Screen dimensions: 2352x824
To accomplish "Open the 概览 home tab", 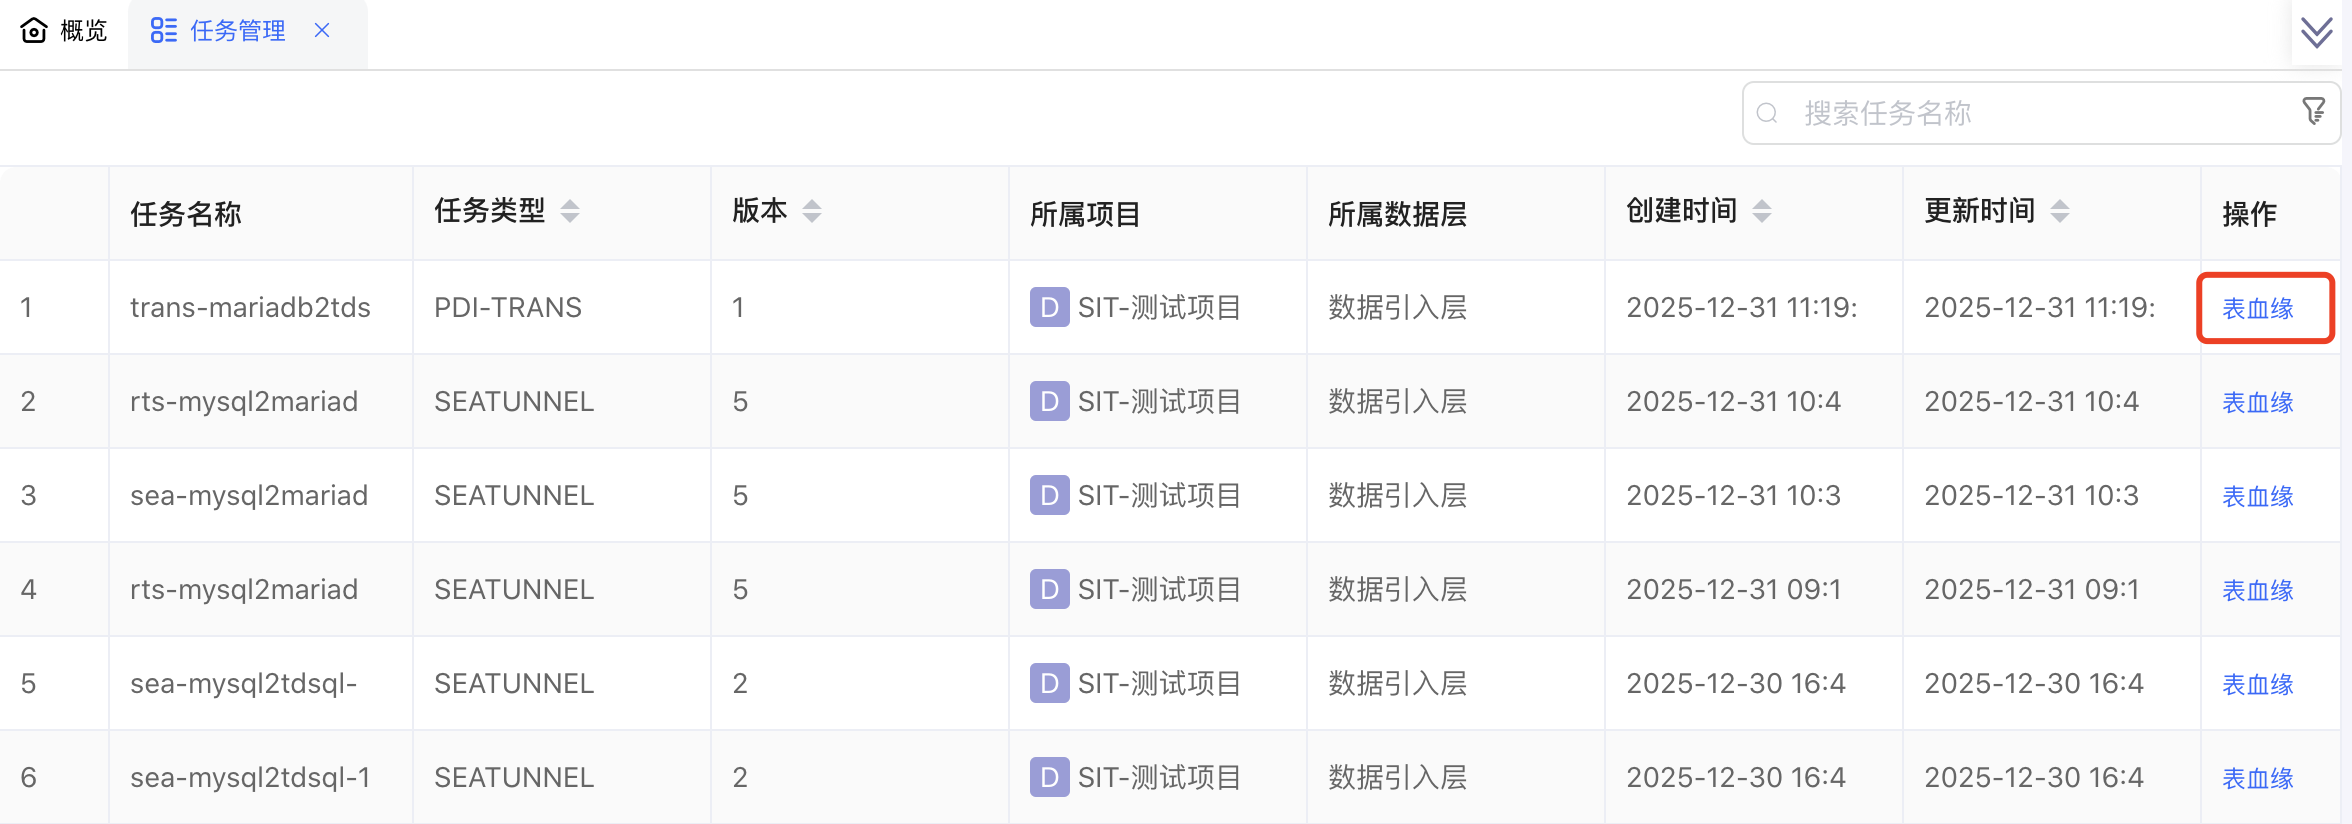I will 64,31.
